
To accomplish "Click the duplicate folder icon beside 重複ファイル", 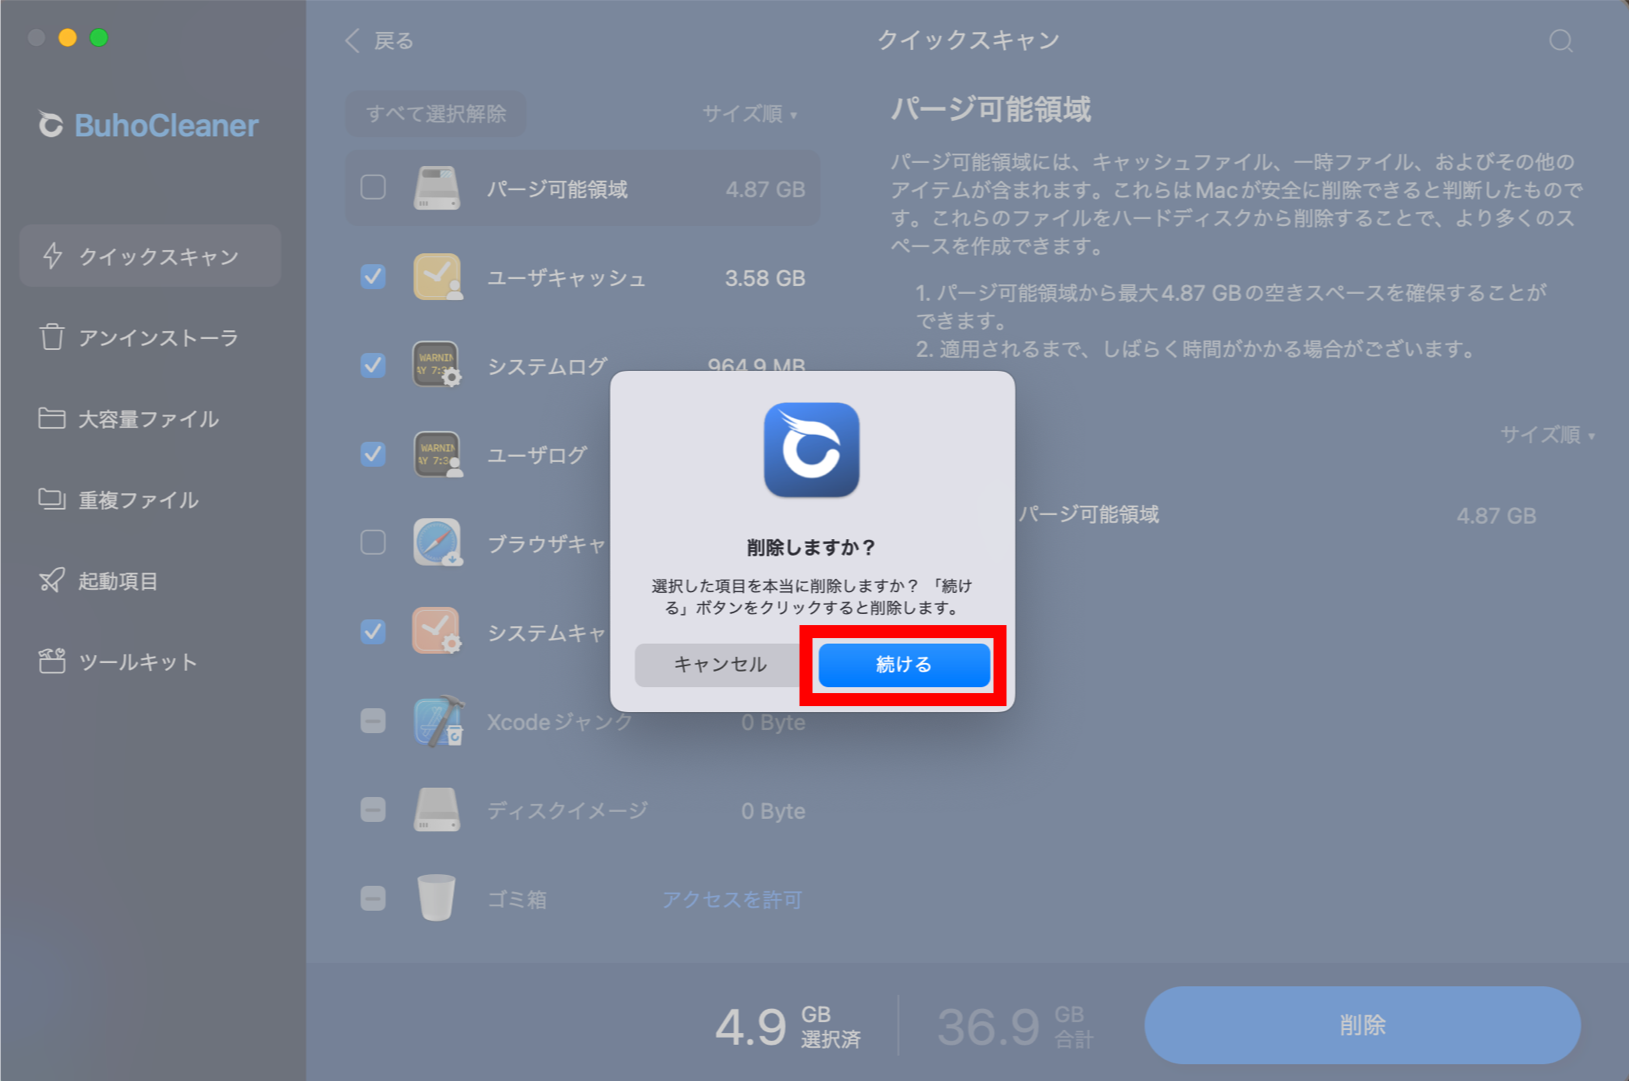I will coord(52,498).
